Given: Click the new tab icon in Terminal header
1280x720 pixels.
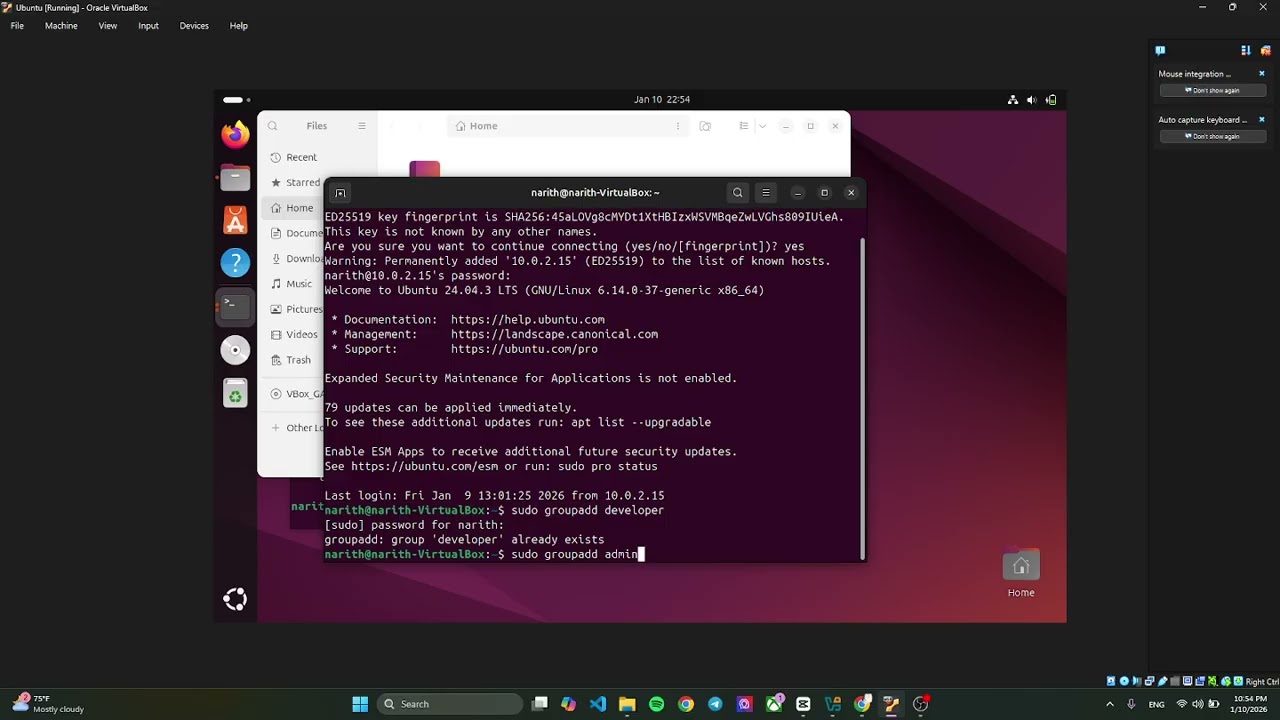Looking at the screenshot, I should [340, 193].
